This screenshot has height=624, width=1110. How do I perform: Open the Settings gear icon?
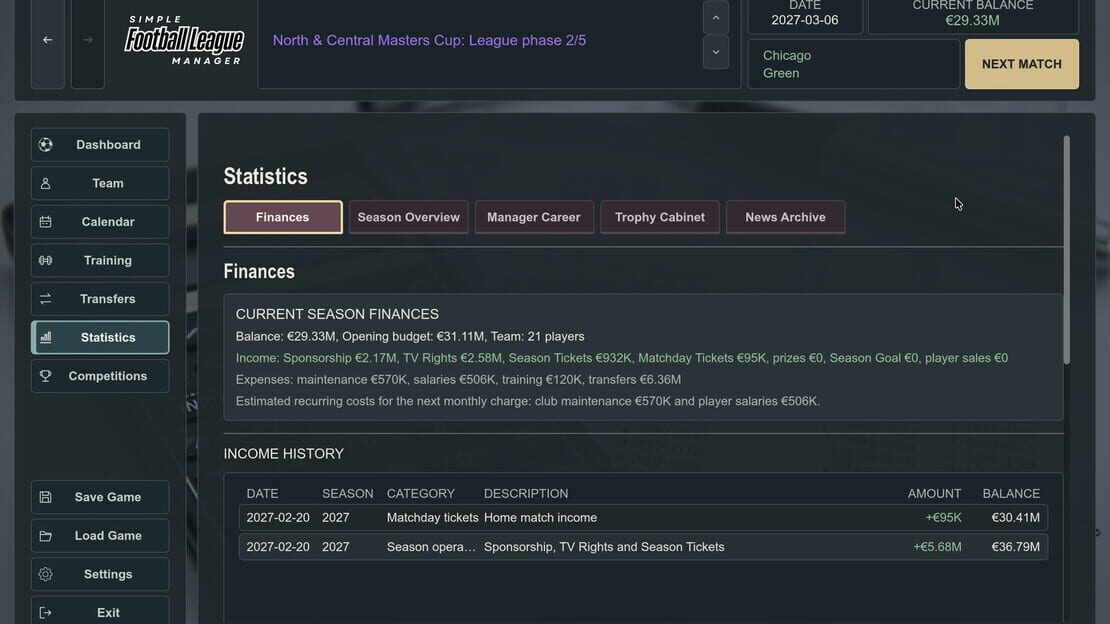click(45, 574)
